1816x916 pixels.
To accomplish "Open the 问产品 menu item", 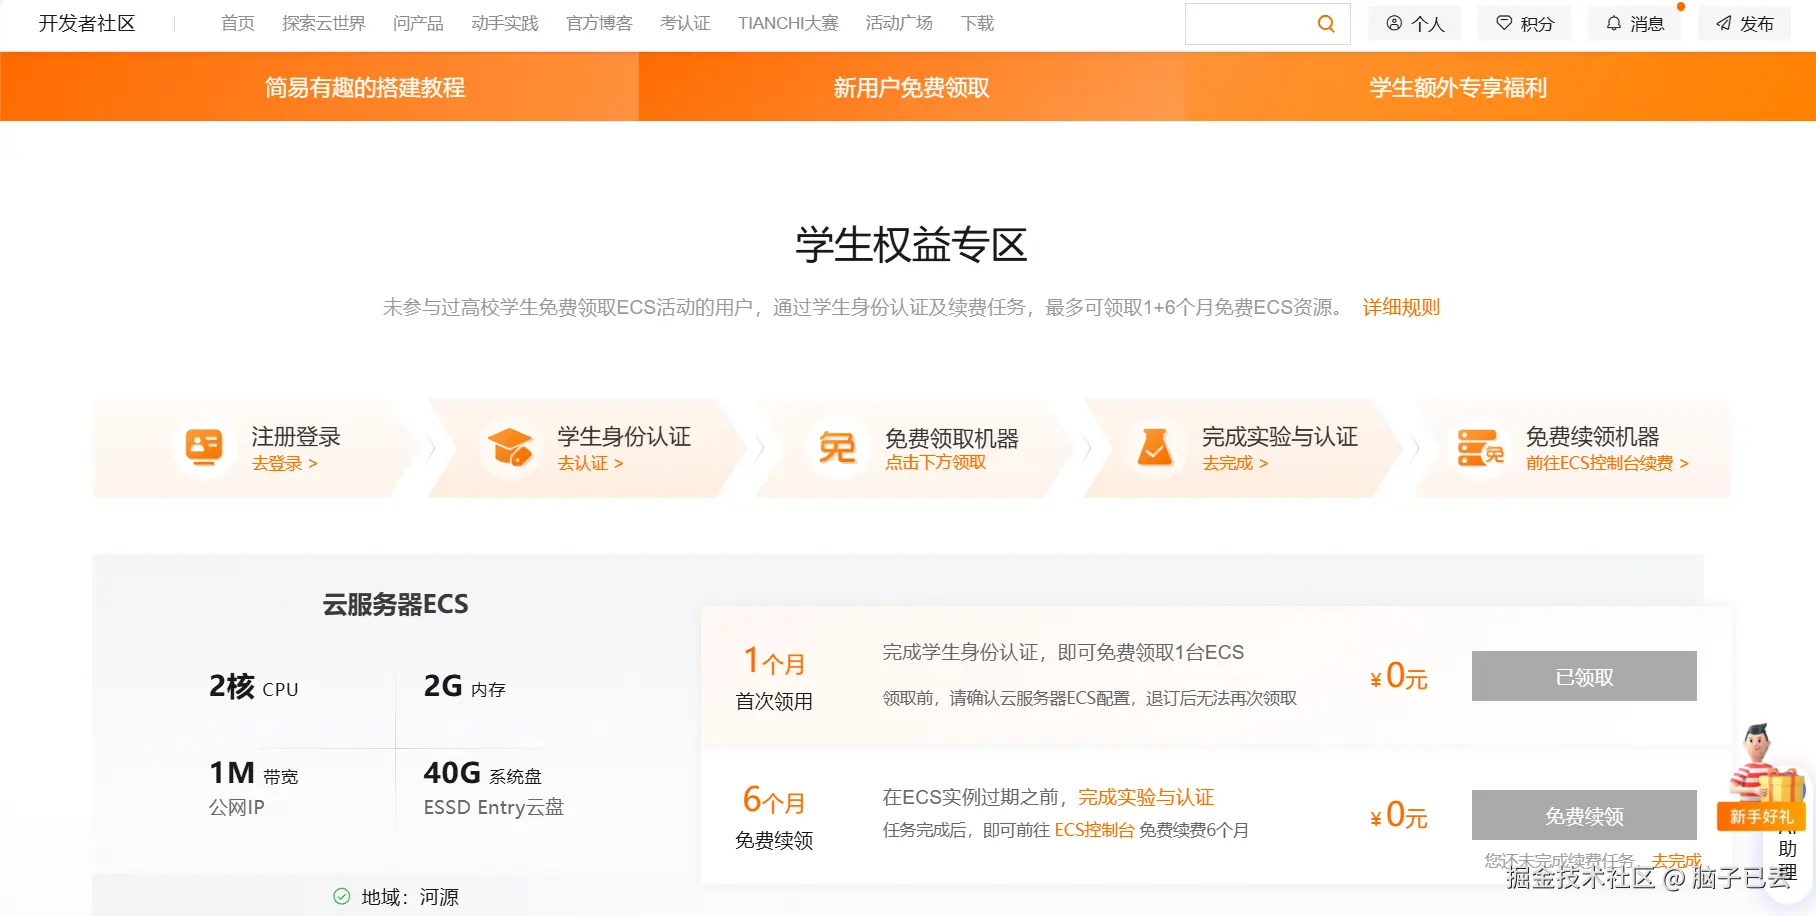I will [418, 23].
